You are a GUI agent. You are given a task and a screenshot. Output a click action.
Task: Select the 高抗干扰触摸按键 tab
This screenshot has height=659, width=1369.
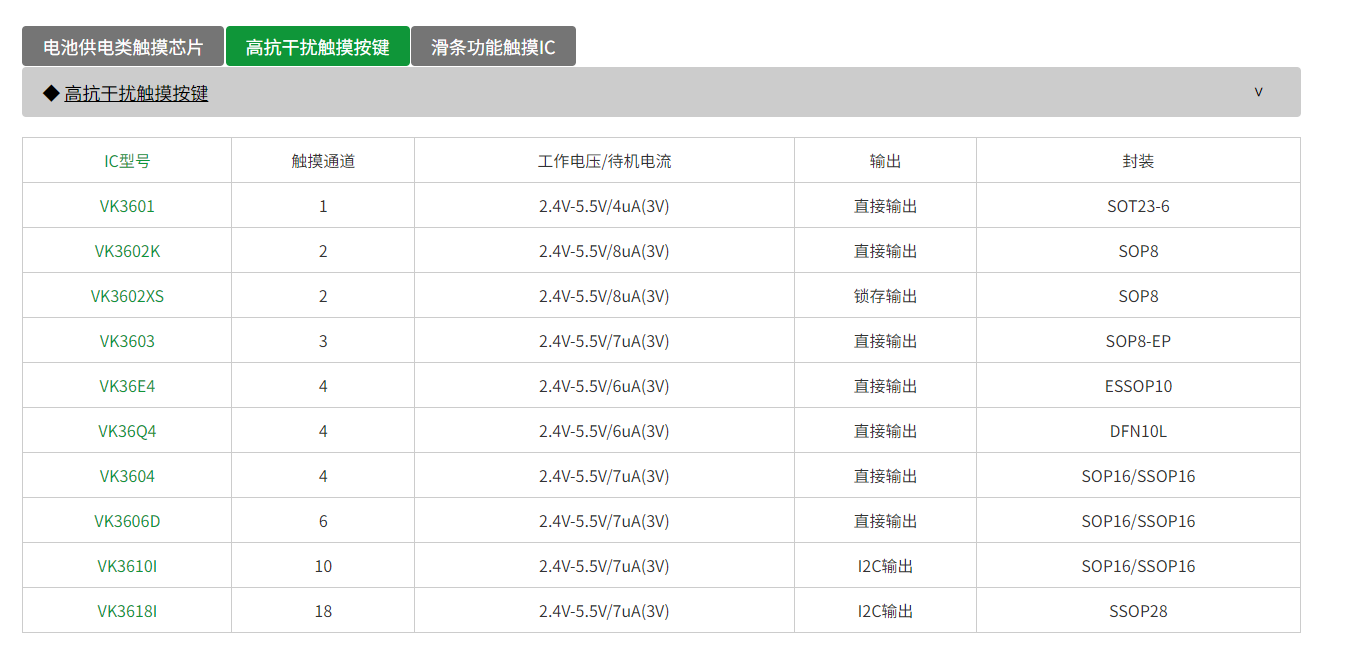[x=317, y=47]
